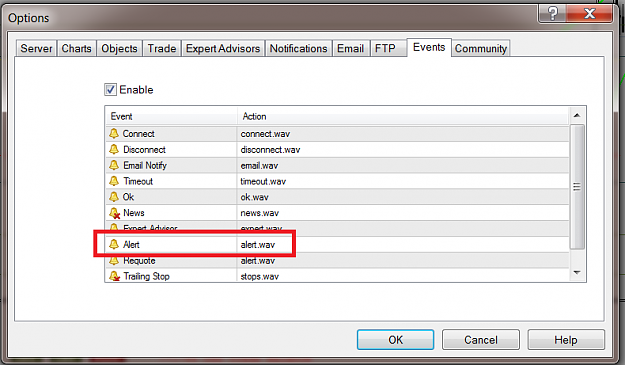Click the disabled bell icon beside News
Viewport: 625px width, 365px height.
pos(114,213)
